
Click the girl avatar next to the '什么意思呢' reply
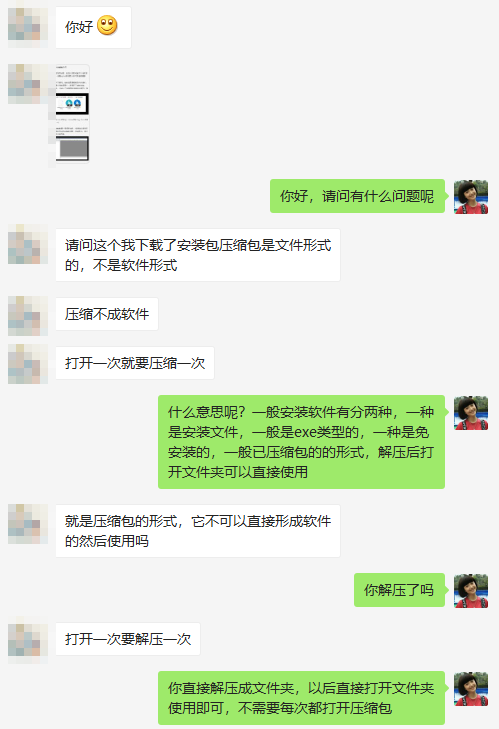[x=471, y=413]
